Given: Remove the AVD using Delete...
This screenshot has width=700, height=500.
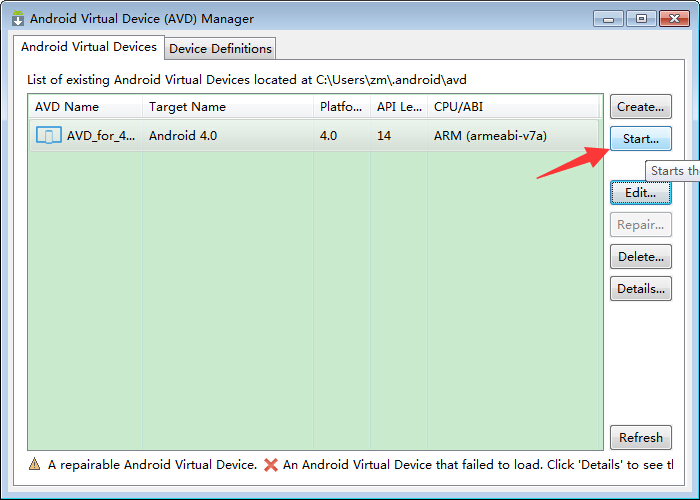Looking at the screenshot, I should coord(641,257).
